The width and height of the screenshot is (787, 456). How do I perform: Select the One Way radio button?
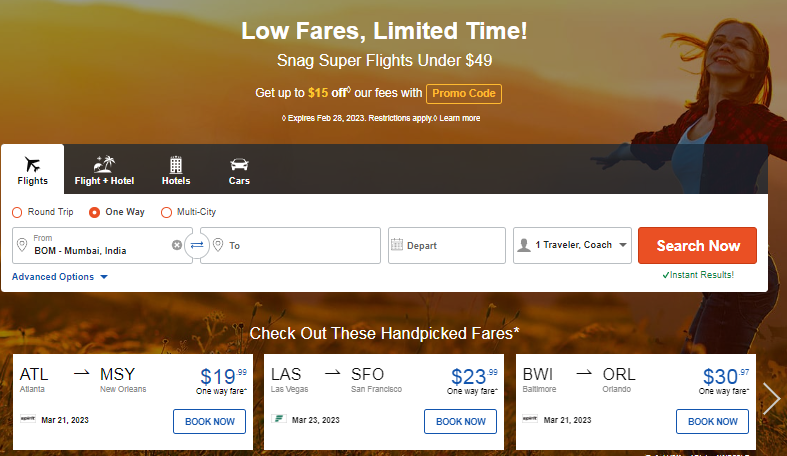[95, 212]
